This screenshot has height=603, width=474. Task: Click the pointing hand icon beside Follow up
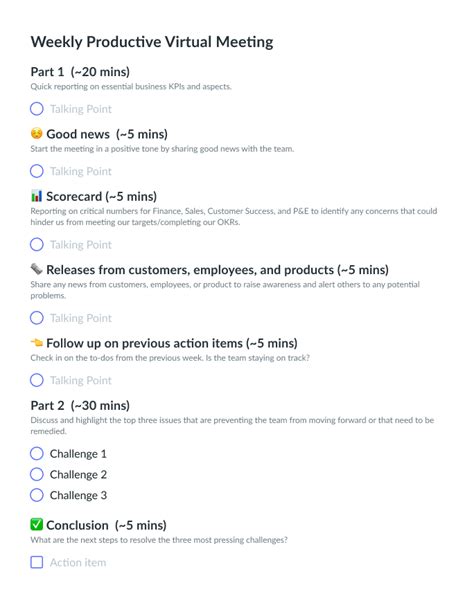(x=37, y=342)
